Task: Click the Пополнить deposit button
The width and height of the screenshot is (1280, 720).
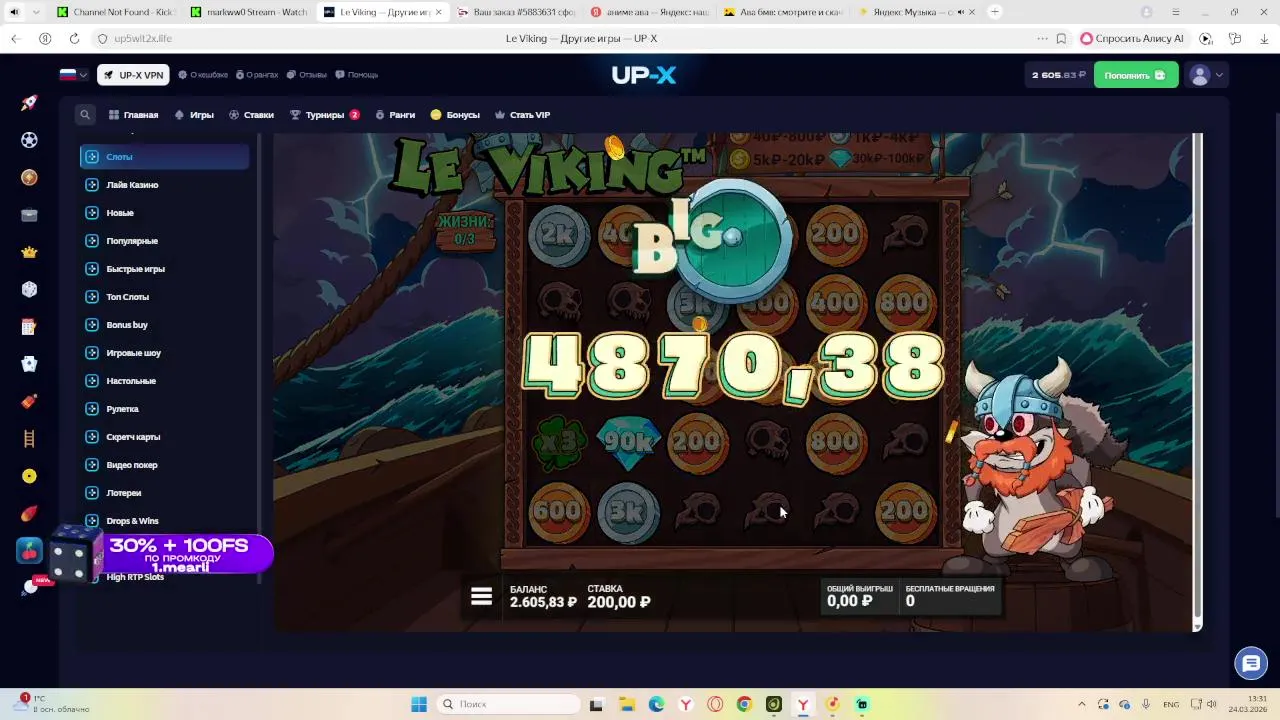Action: 1136,75
